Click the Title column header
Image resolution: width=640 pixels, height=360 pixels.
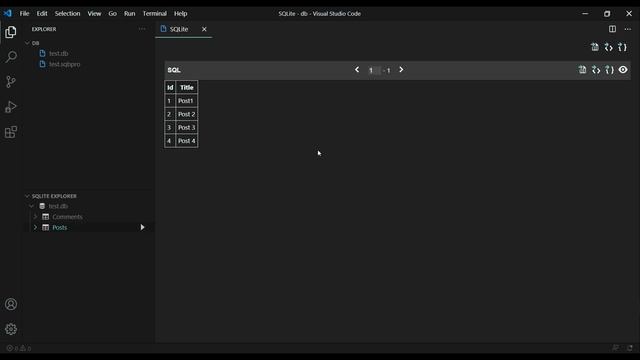[x=187, y=87]
